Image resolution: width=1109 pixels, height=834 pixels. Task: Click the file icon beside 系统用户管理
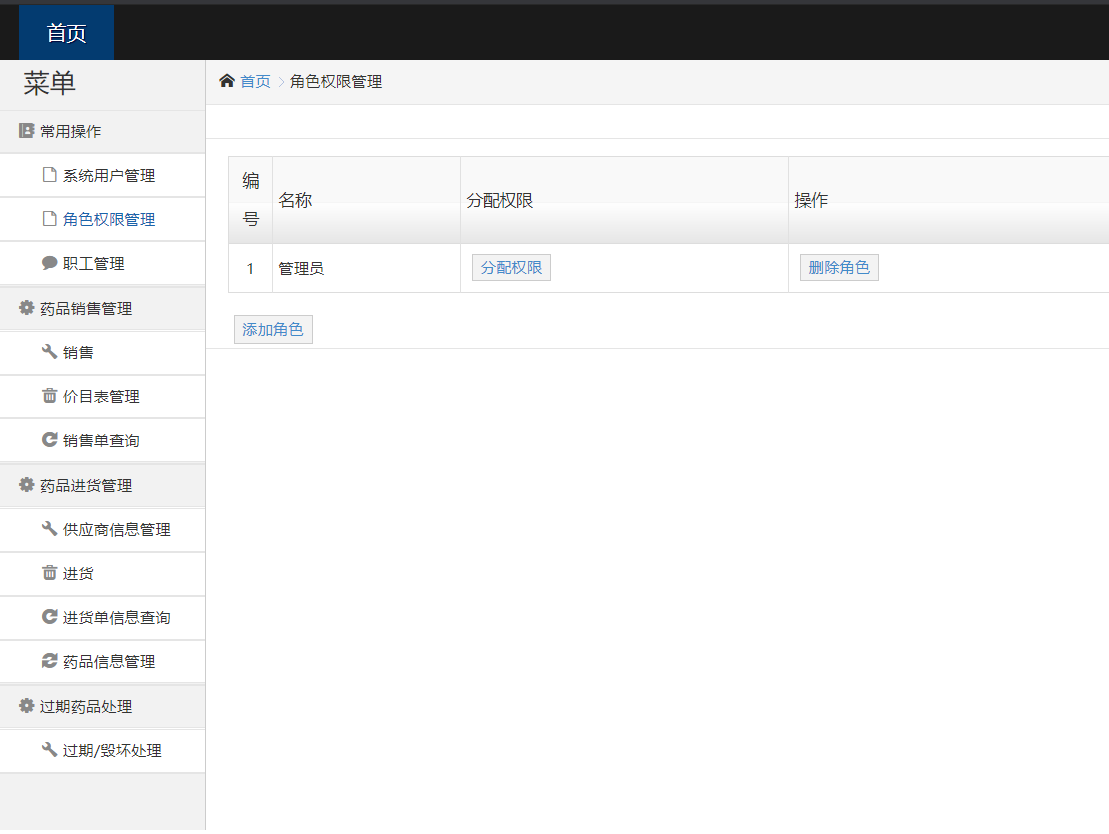click(x=49, y=175)
